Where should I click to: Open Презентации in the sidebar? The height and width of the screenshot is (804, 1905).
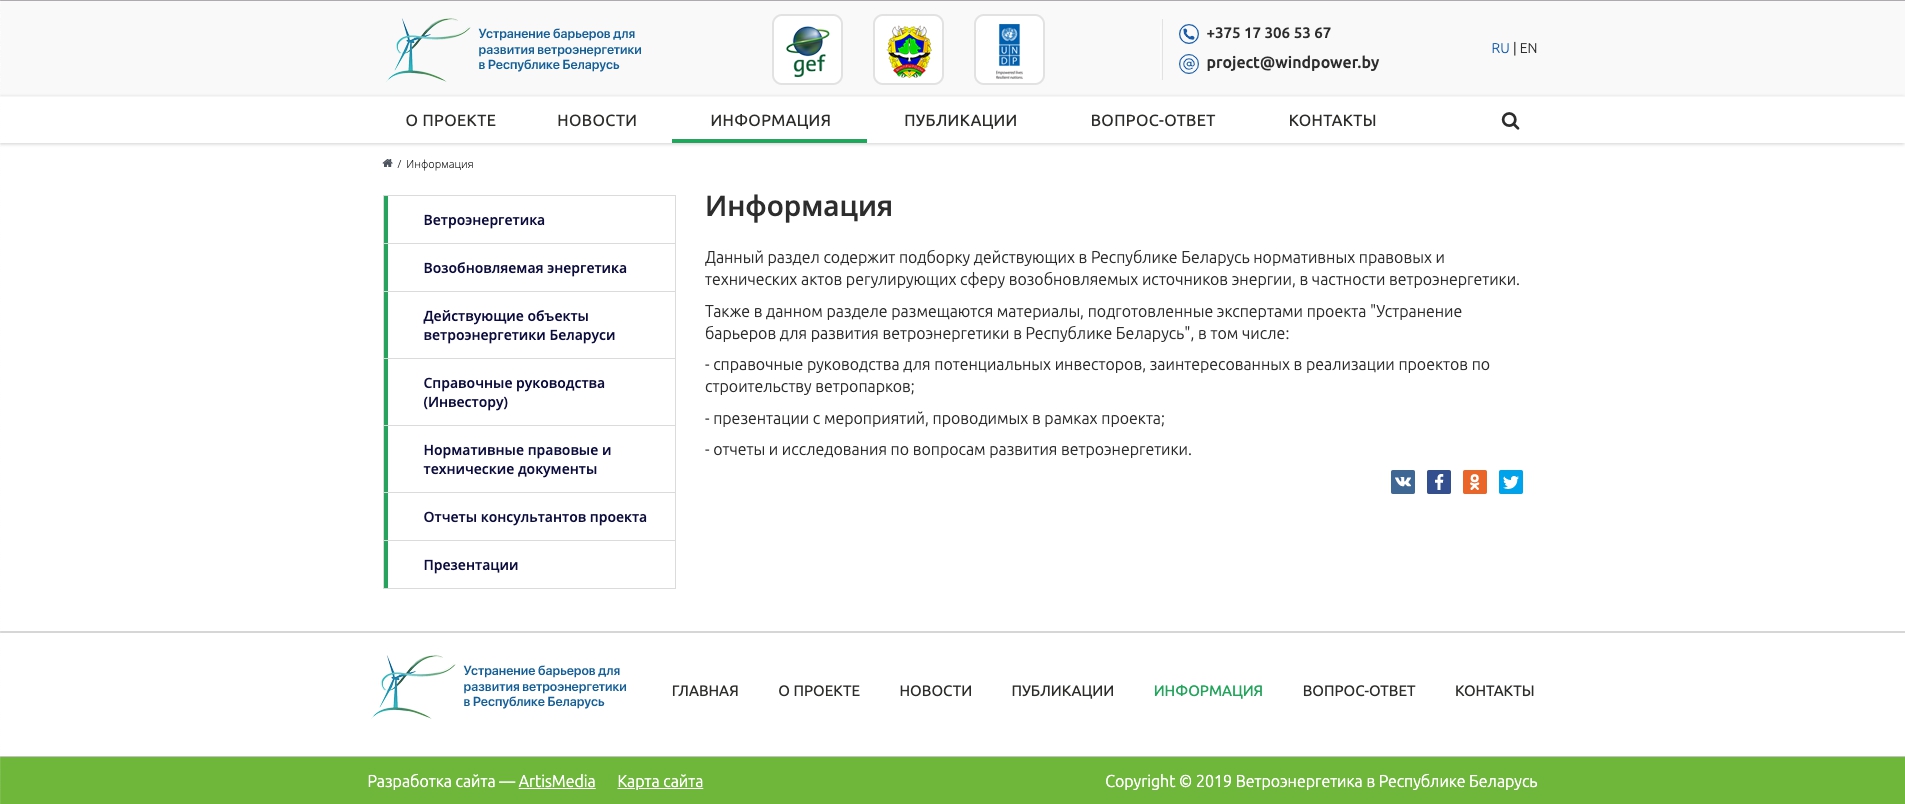pos(470,565)
